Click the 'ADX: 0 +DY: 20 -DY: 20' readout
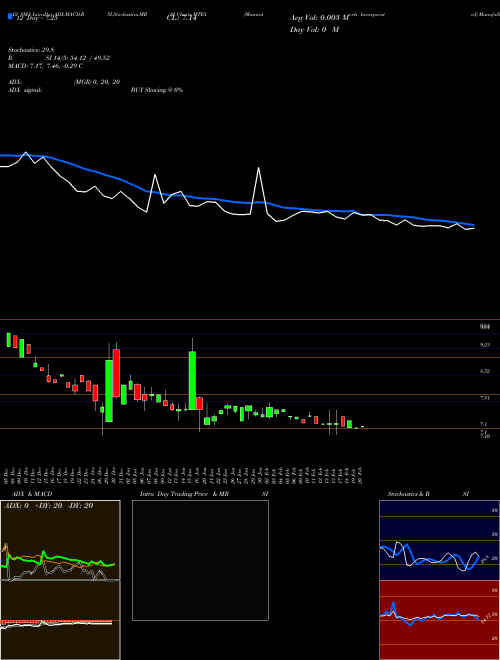Viewport: 500px width, 660px height. pyautogui.click(x=48, y=506)
